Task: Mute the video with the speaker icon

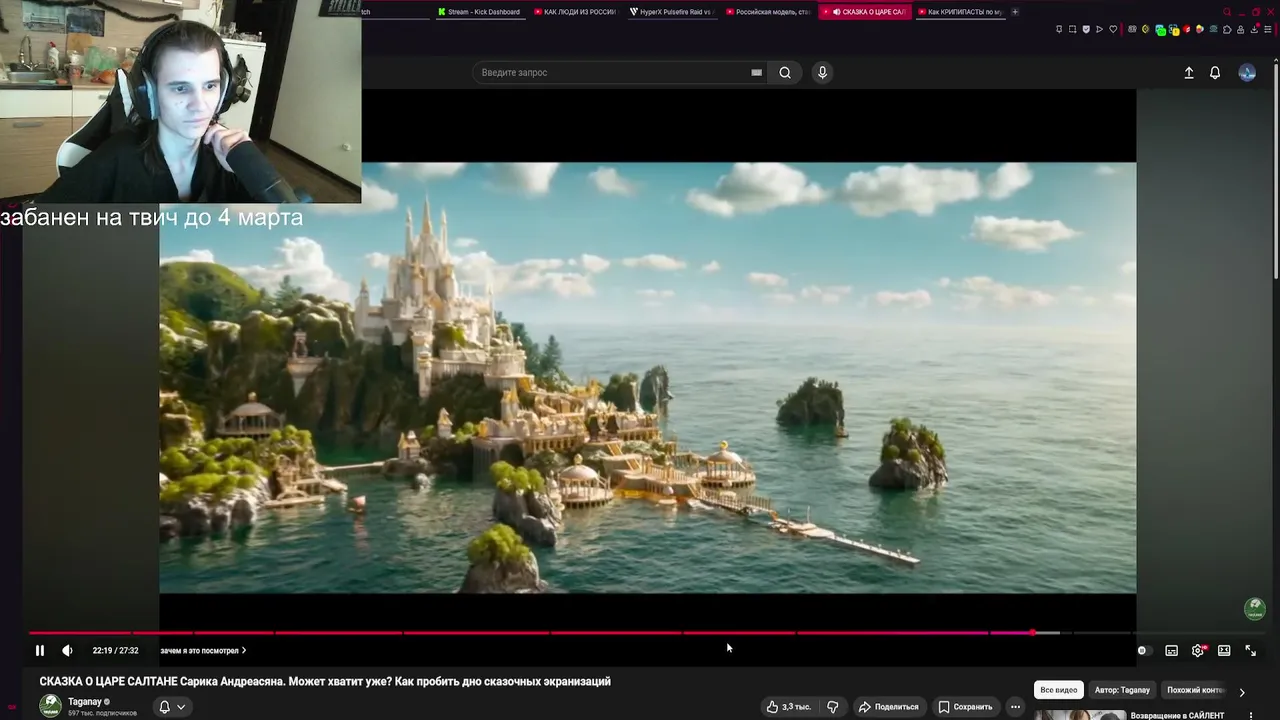Action: tap(67, 650)
